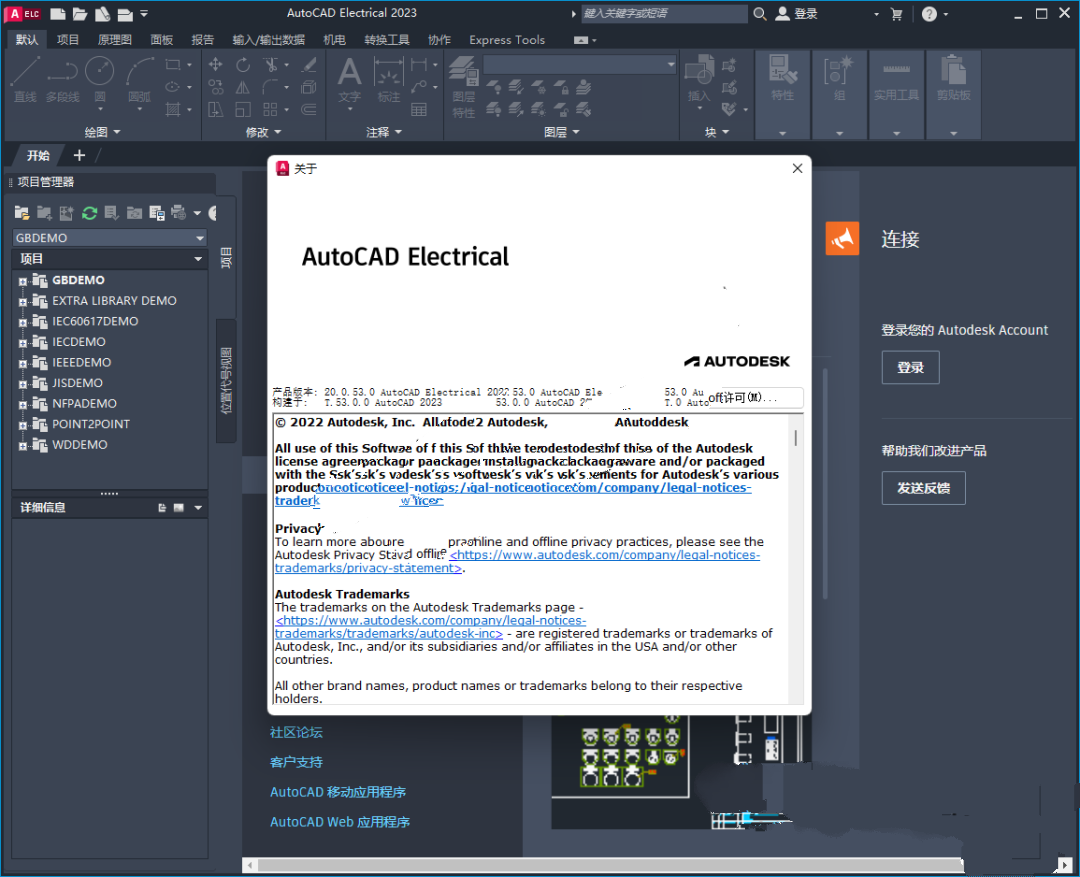Click the search magnifier icon
This screenshot has height=877, width=1080.
tap(760, 14)
